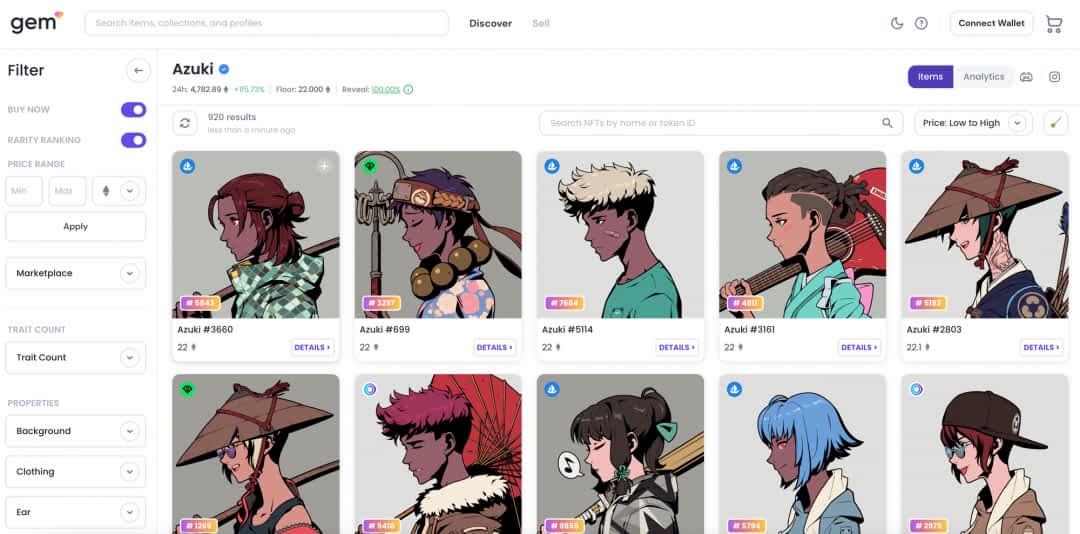Screen dimensions: 1080x534
Task: Expand the Background property filter
Action: tap(76, 431)
